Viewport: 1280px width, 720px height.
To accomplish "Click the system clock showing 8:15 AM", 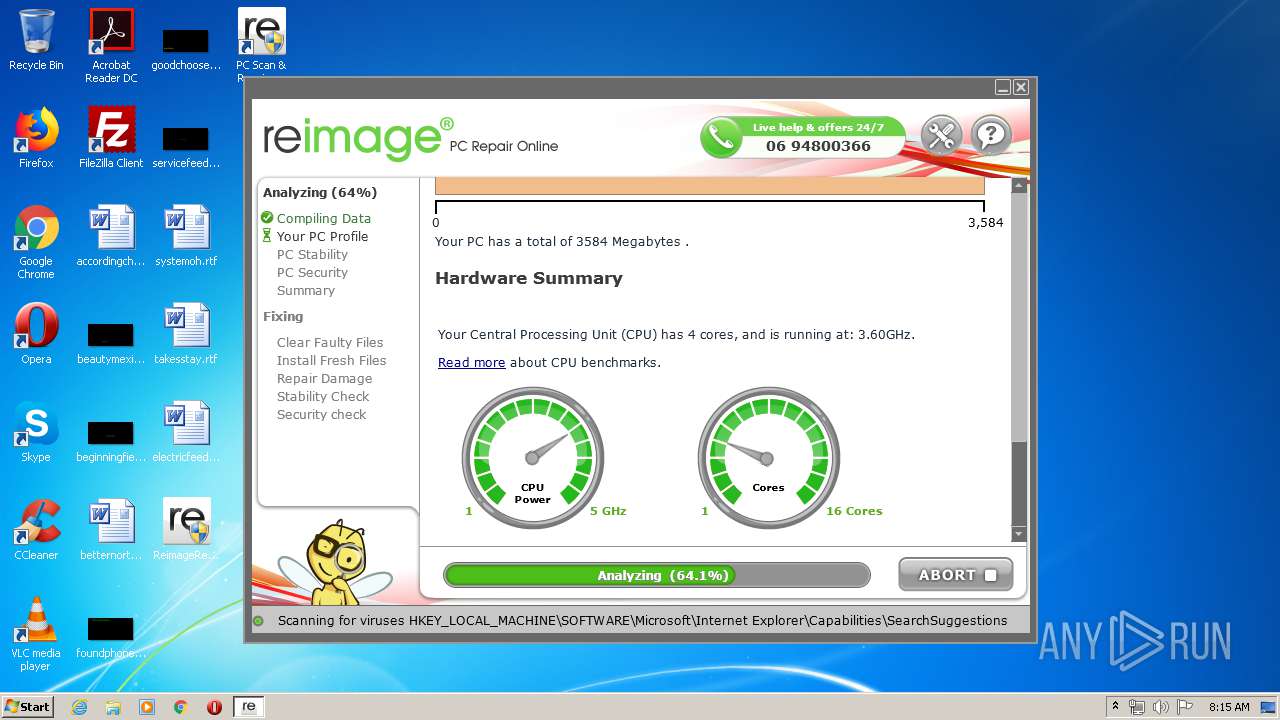I will pyautogui.click(x=1229, y=707).
